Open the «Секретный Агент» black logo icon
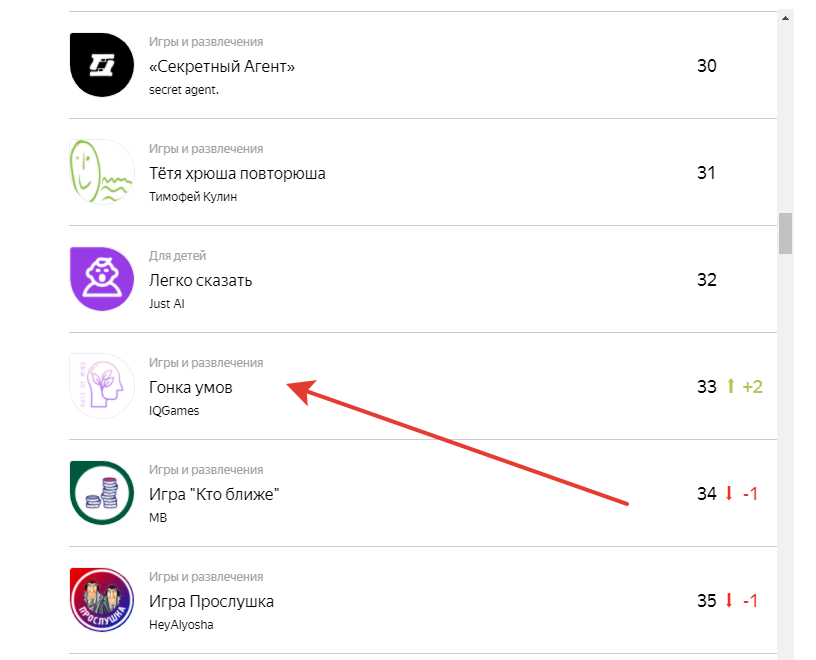 point(101,65)
